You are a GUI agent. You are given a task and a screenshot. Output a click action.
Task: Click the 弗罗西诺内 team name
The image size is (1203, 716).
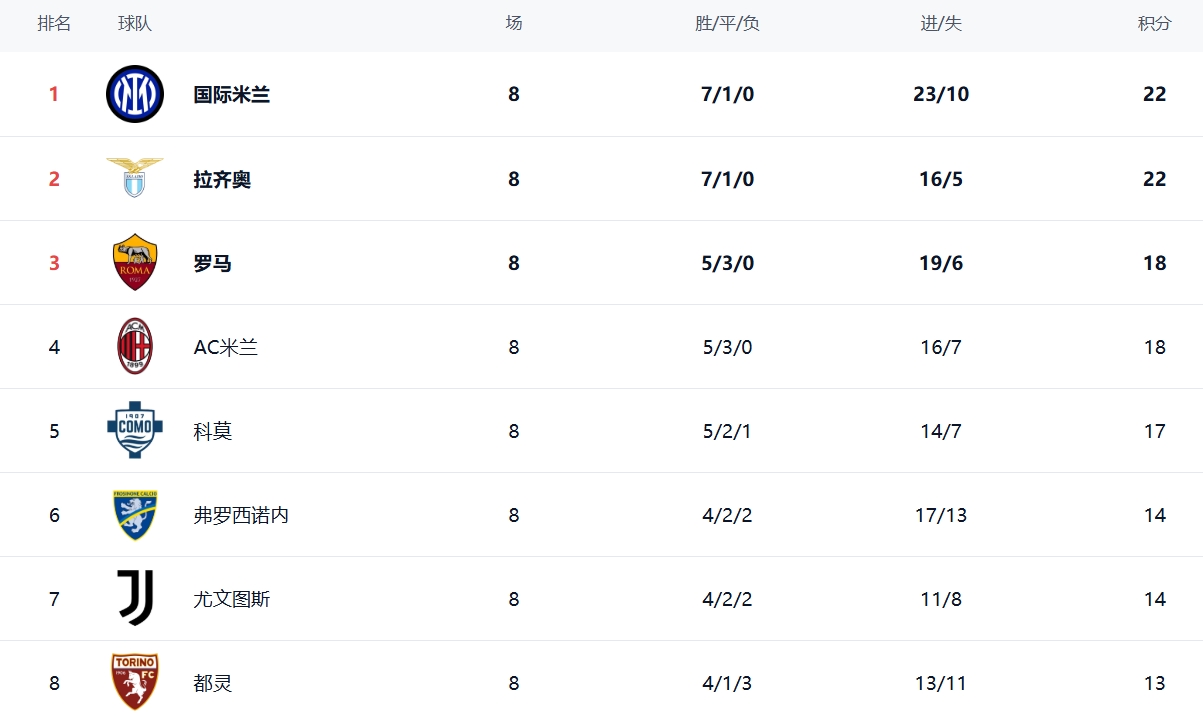click(241, 516)
